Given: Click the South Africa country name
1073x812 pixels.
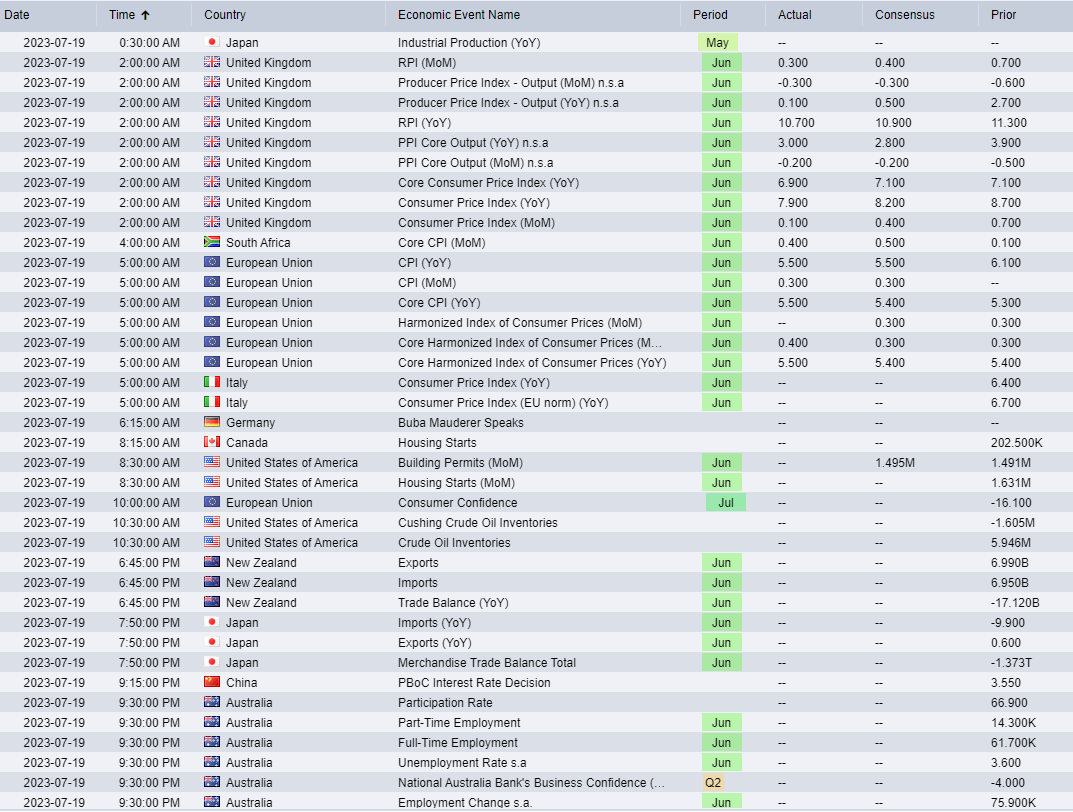Looking at the screenshot, I should 258,243.
